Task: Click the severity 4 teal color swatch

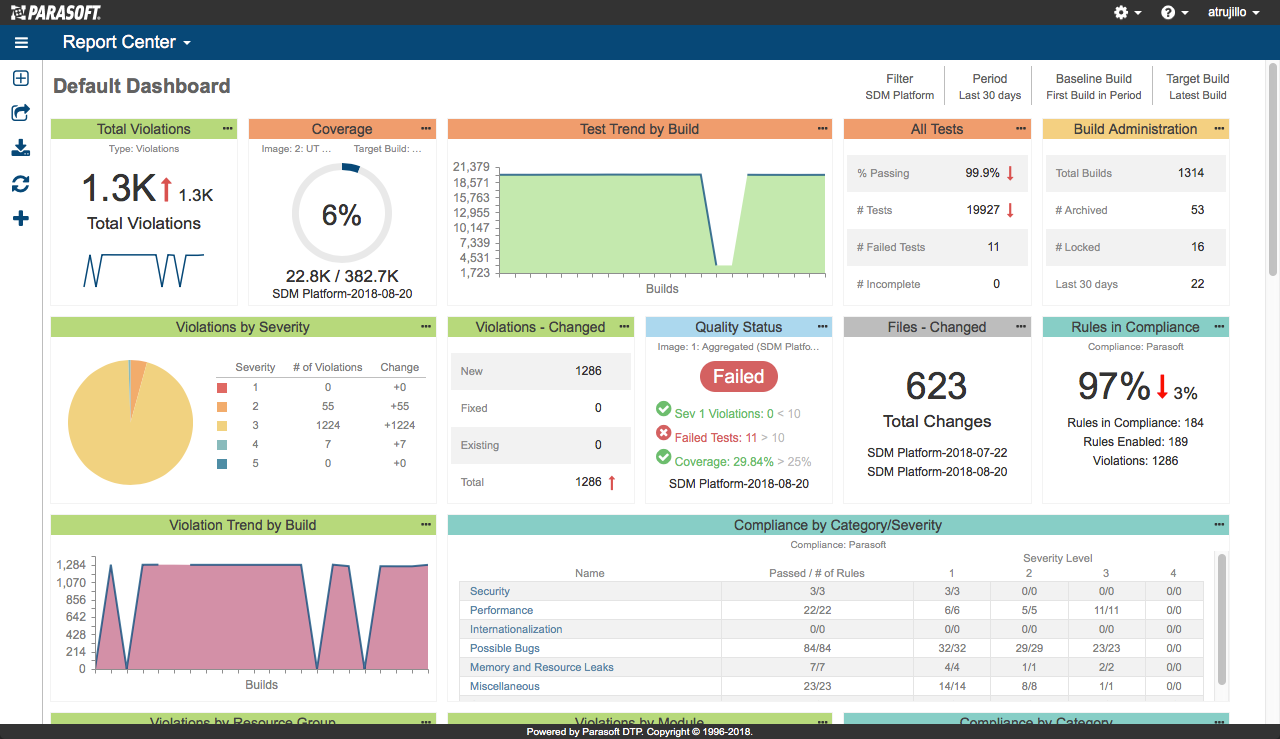Action: click(x=222, y=444)
